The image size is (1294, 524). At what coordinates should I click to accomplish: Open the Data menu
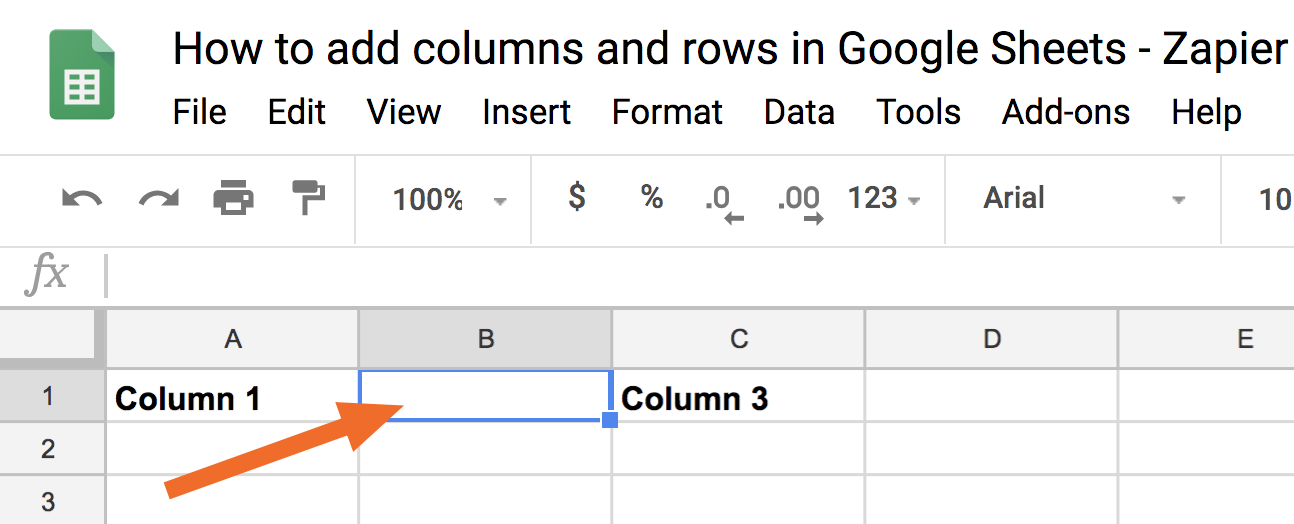click(800, 112)
